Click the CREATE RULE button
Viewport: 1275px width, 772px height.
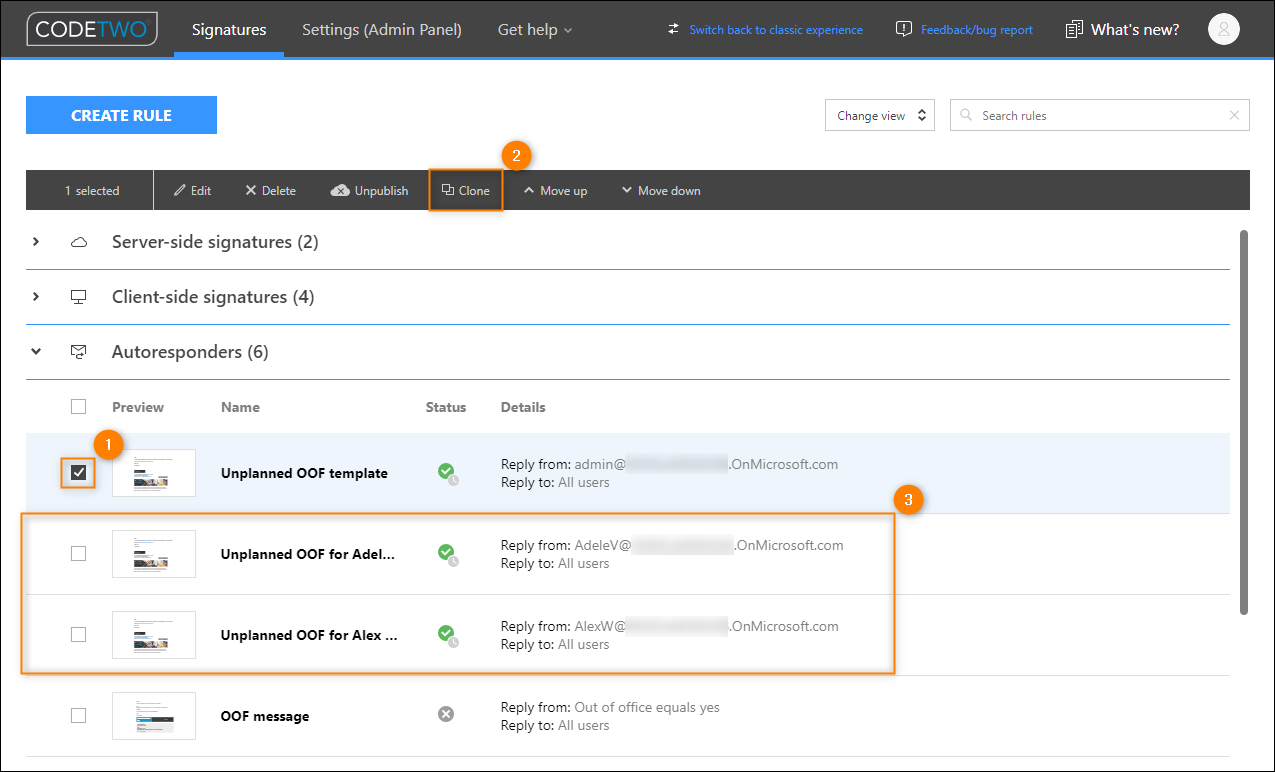[x=121, y=115]
